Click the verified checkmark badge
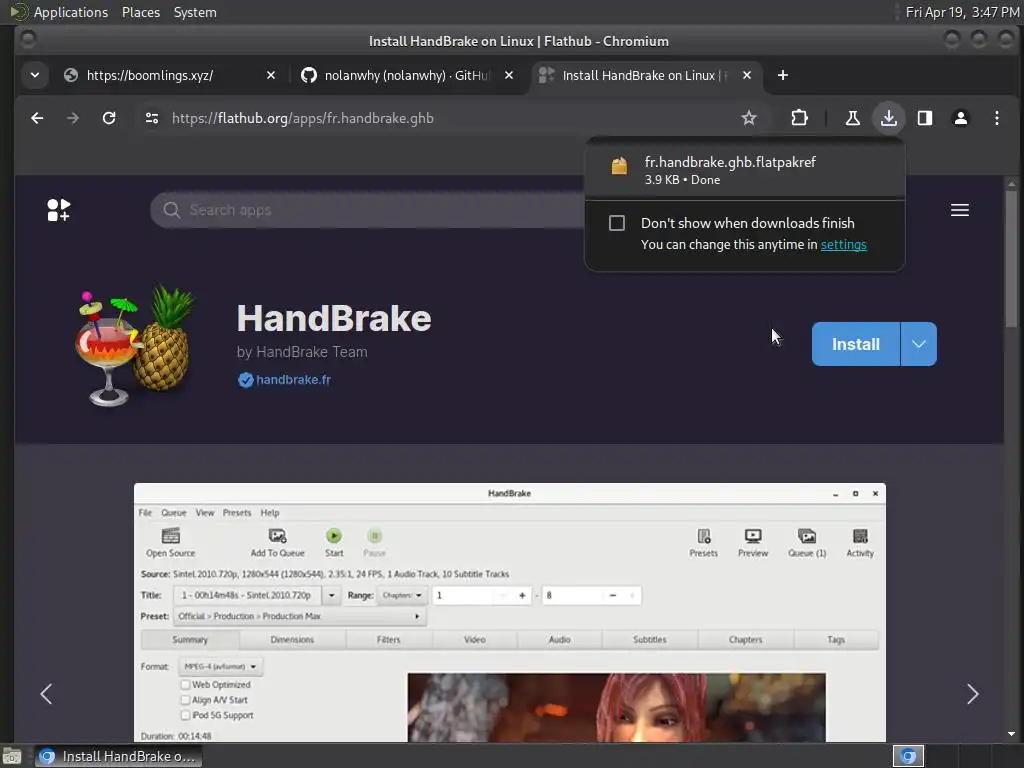 [246, 380]
